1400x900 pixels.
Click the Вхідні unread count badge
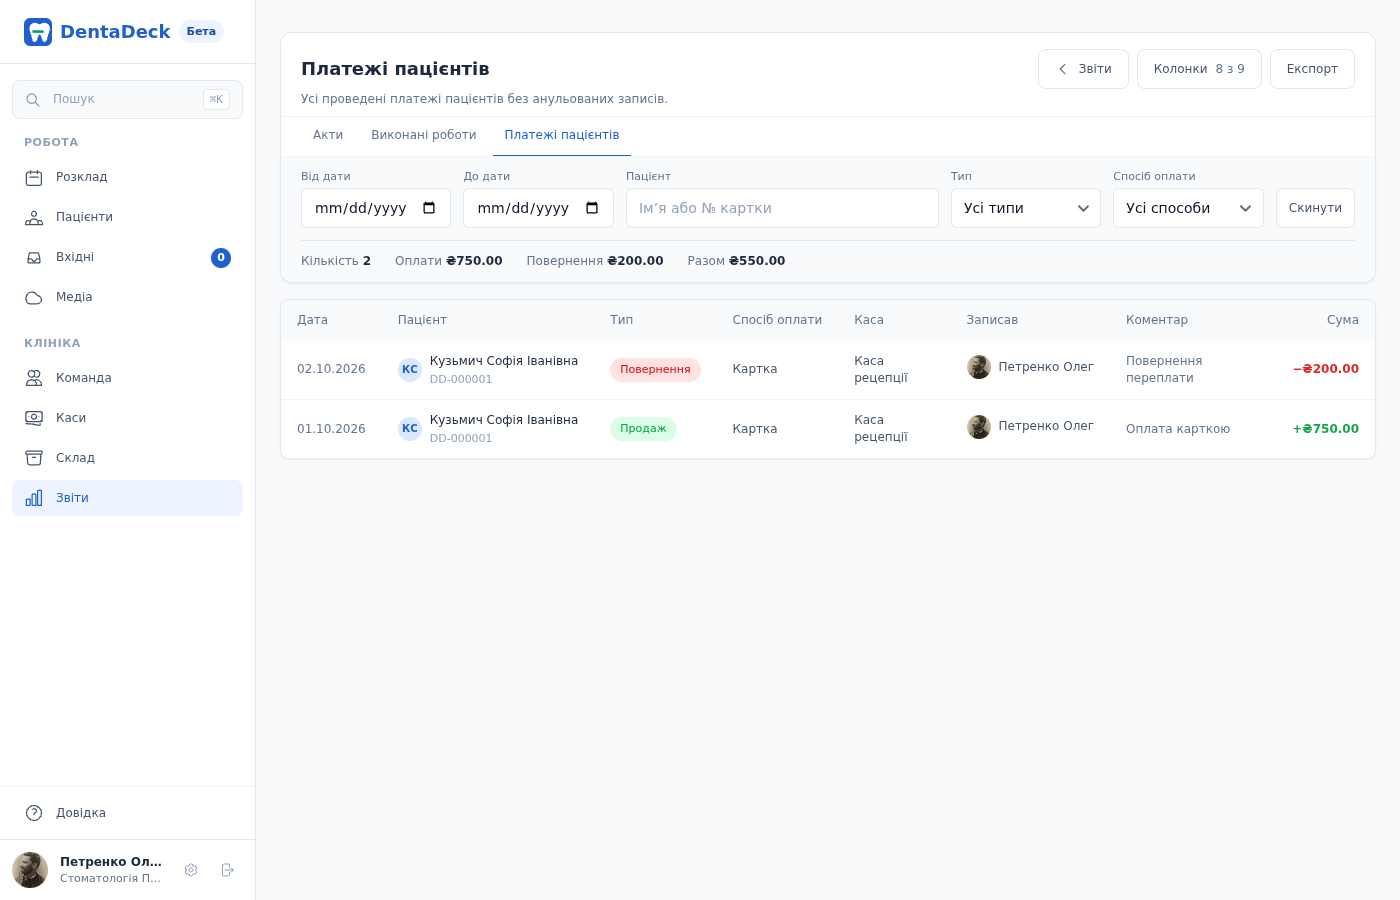point(221,258)
